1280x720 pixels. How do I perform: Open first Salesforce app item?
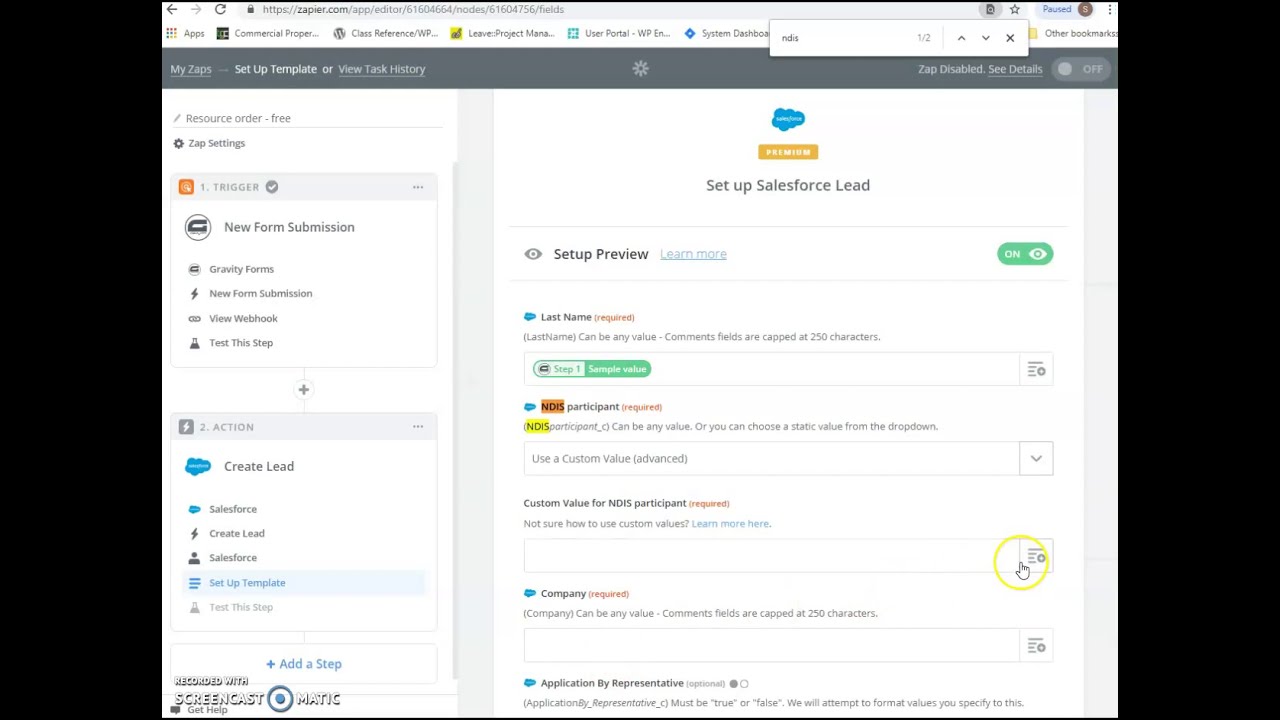232,509
